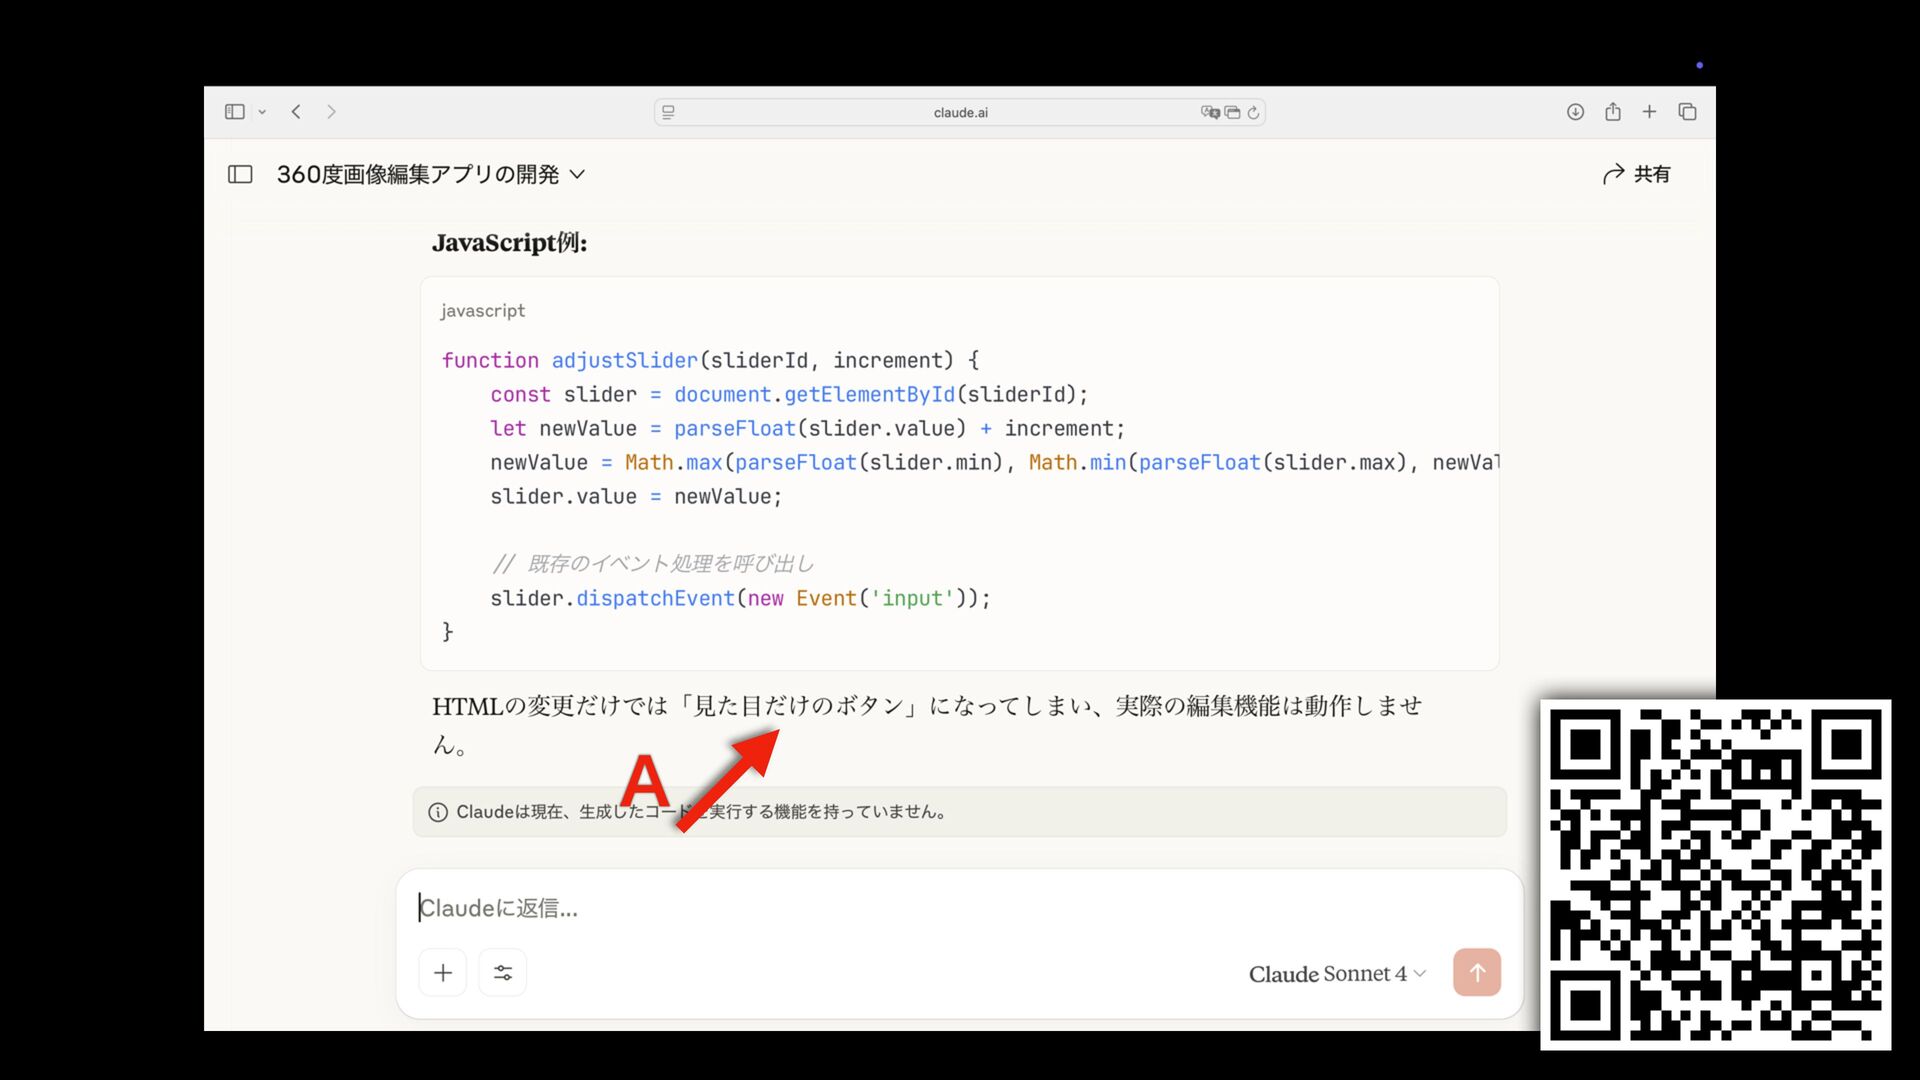
Task: Click the HTMLの変更だけでは paragraph text
Action: point(927,725)
